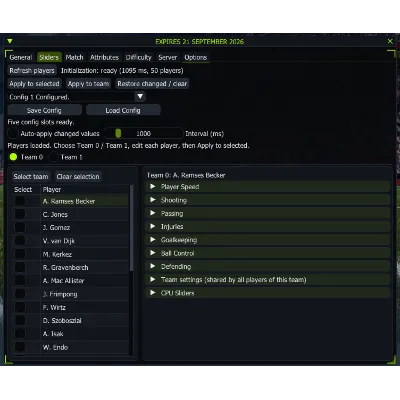Screen dimensions: 400x400
Task: Select the Team 0 radio button
Action: click(x=13, y=157)
